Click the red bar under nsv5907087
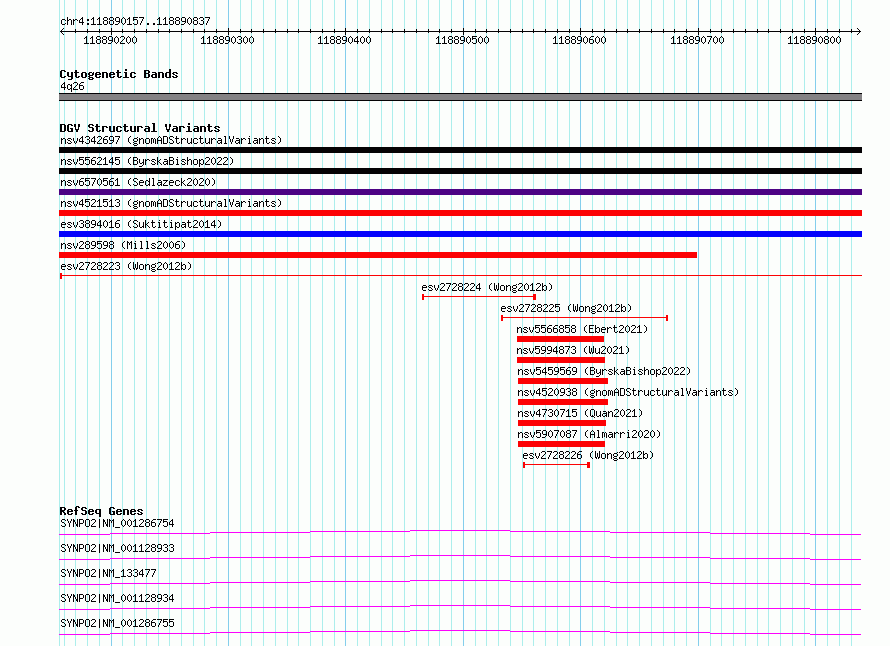The image size is (890, 646). click(561, 444)
